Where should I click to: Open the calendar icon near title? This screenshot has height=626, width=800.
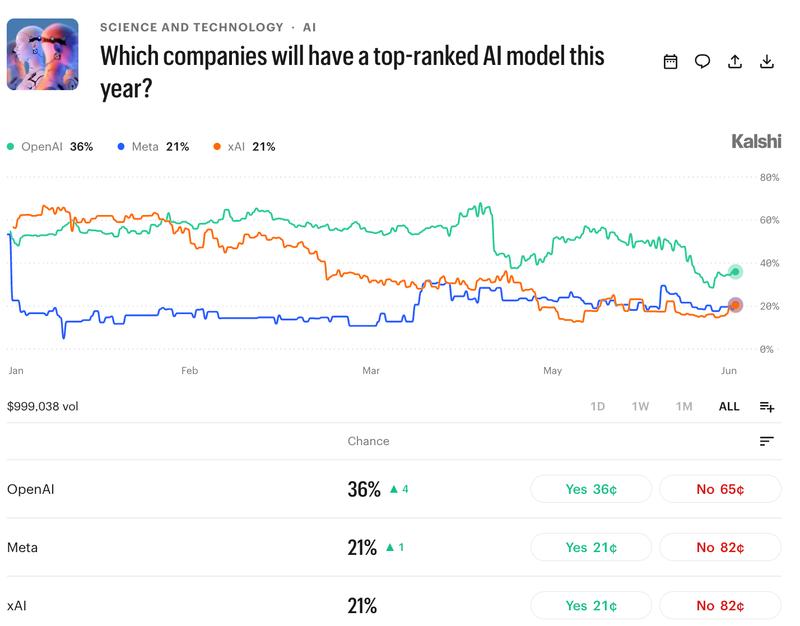click(x=670, y=62)
